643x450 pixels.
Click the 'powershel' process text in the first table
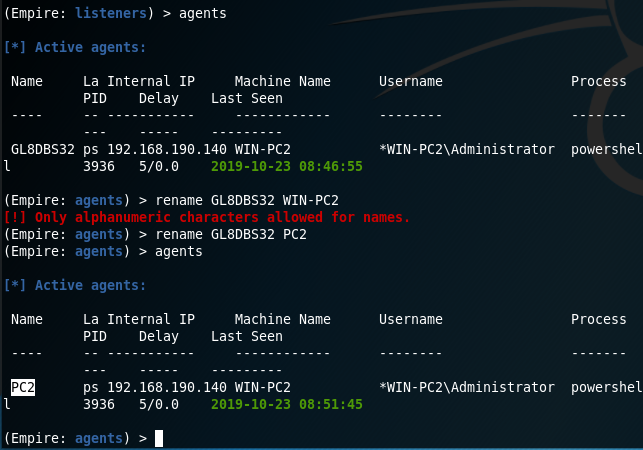[607, 149]
